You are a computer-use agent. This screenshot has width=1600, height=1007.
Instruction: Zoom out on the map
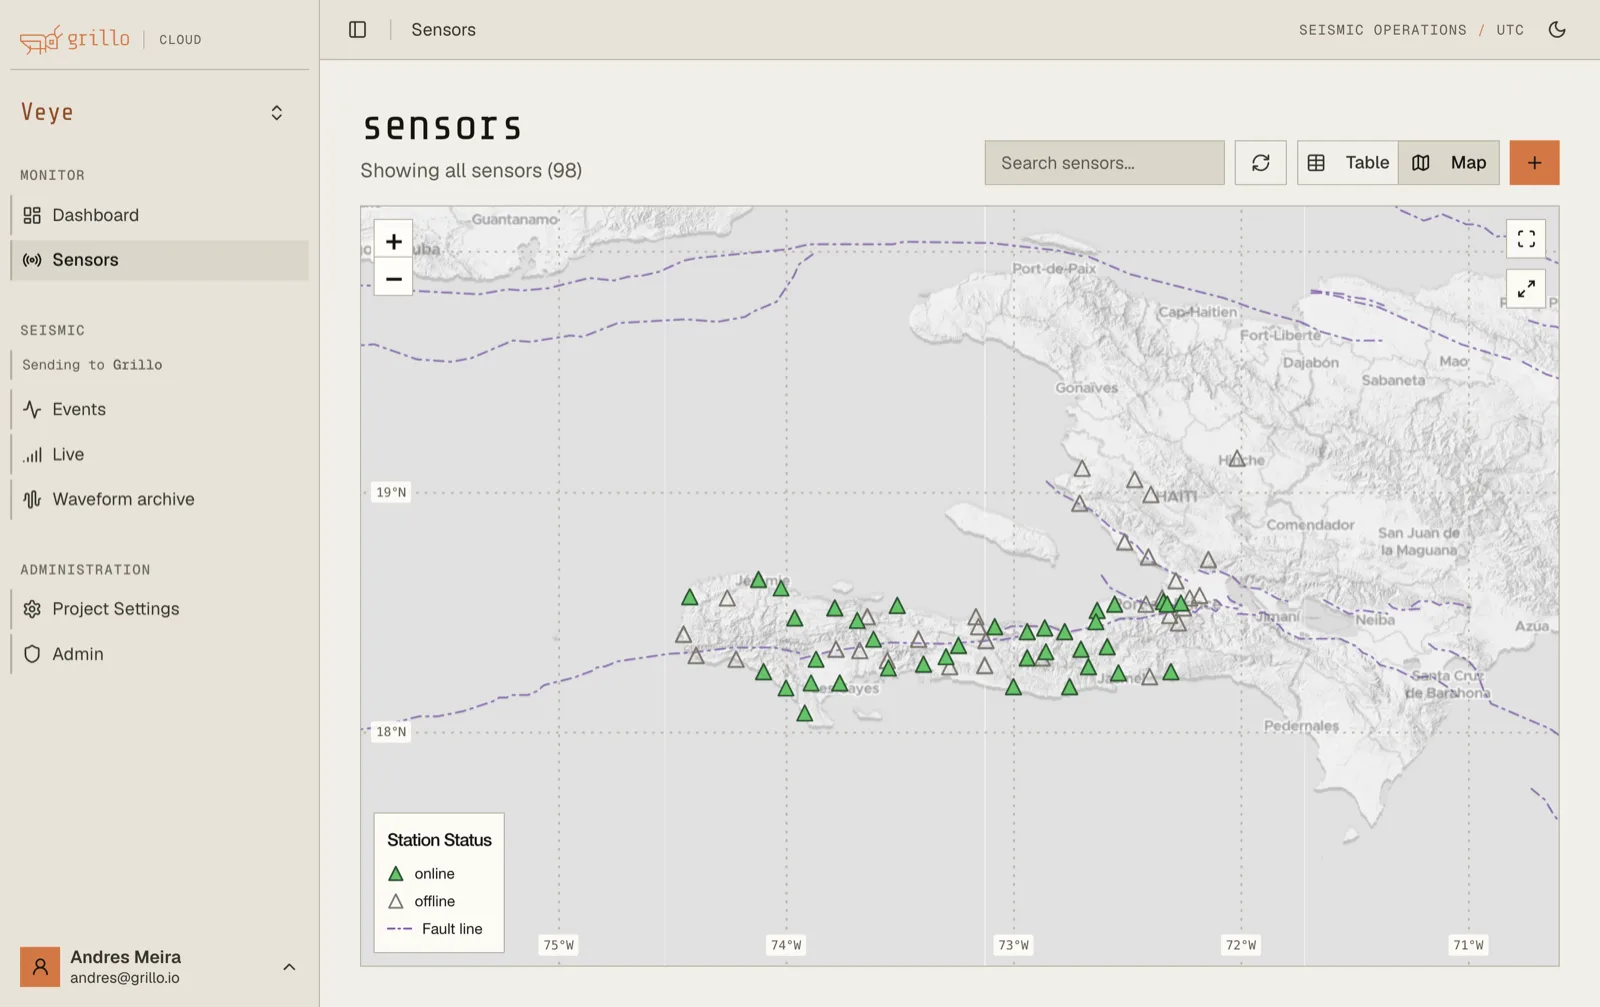pyautogui.click(x=394, y=278)
